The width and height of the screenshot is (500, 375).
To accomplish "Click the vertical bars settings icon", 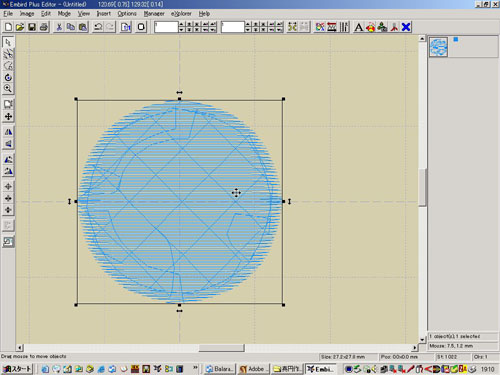I will coord(344,27).
